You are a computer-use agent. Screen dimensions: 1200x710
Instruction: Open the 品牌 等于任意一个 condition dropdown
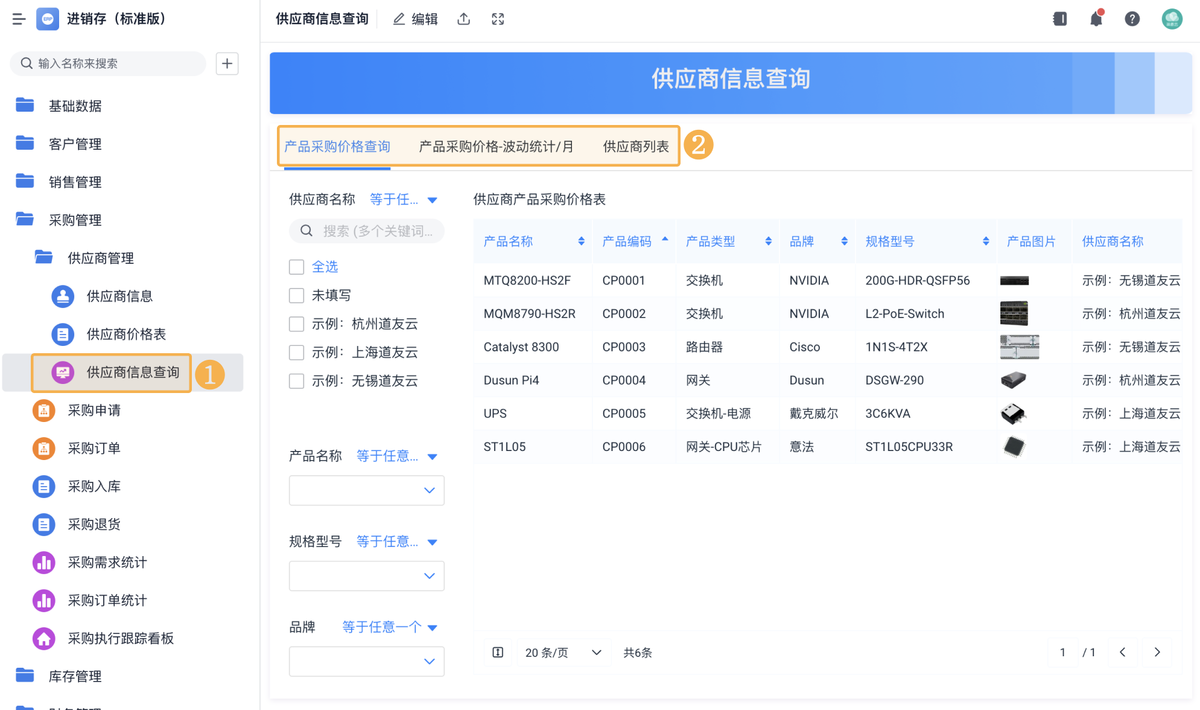389,627
